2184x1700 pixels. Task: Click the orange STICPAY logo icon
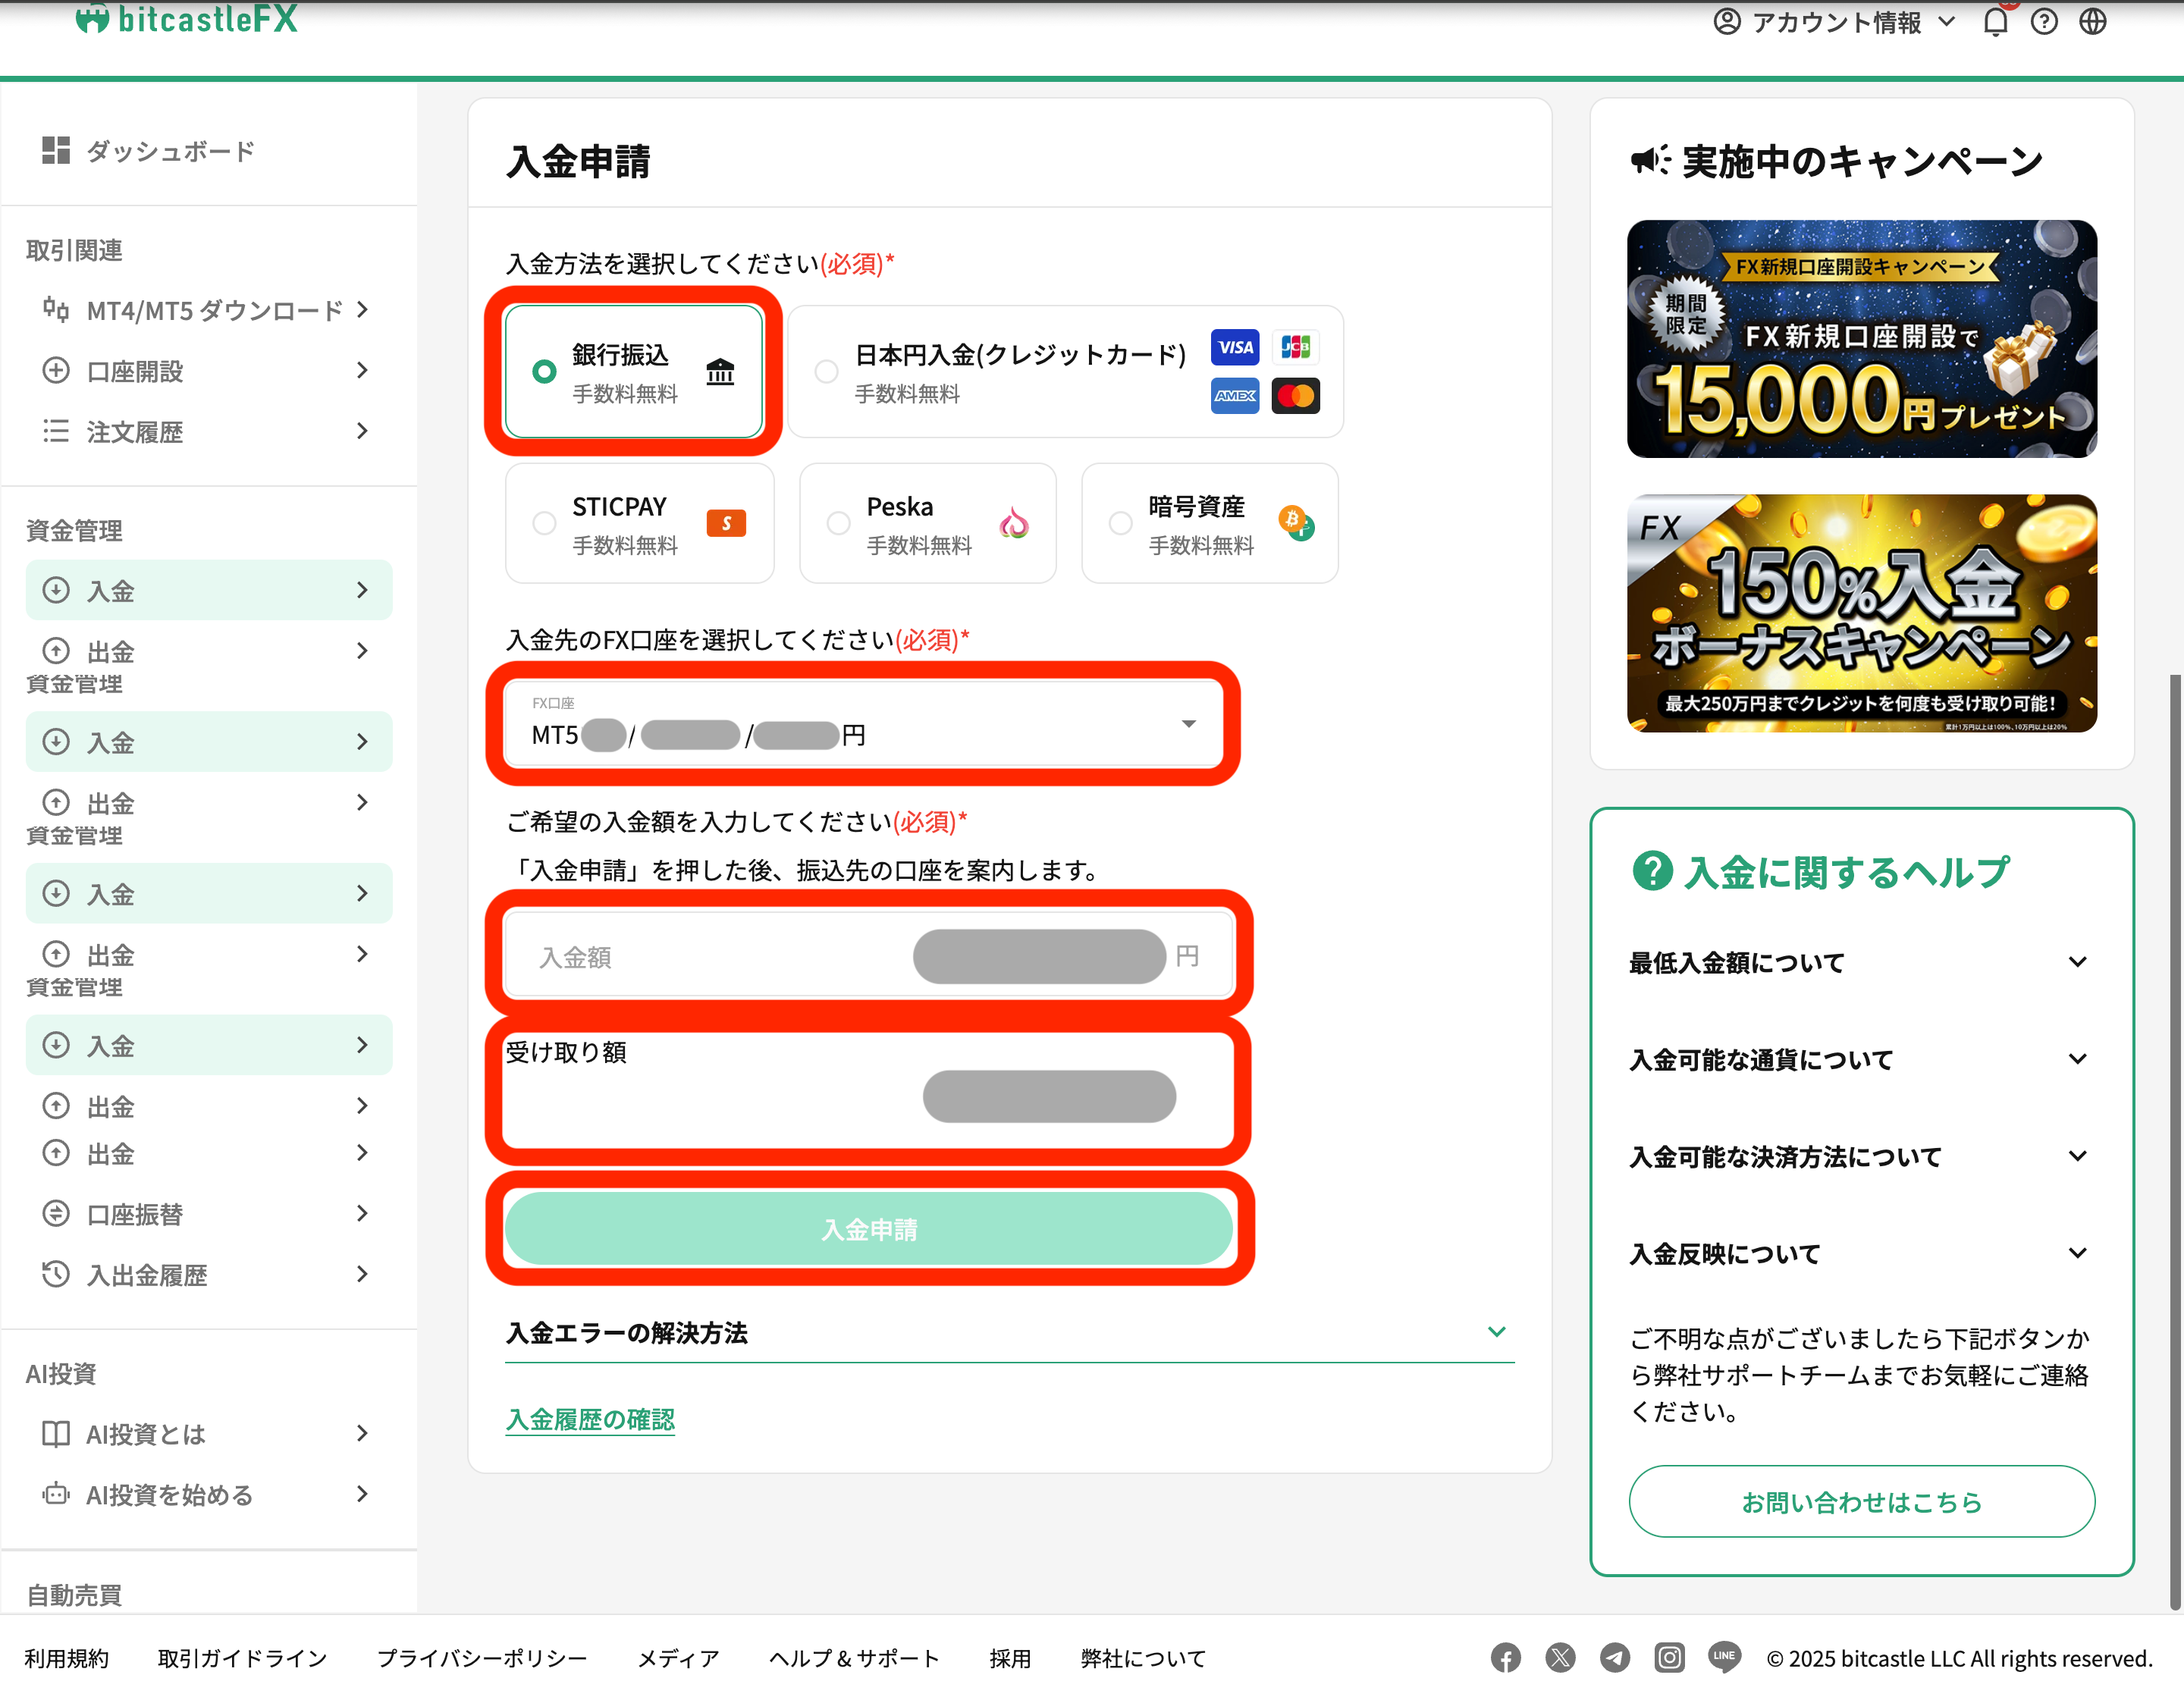click(x=726, y=523)
